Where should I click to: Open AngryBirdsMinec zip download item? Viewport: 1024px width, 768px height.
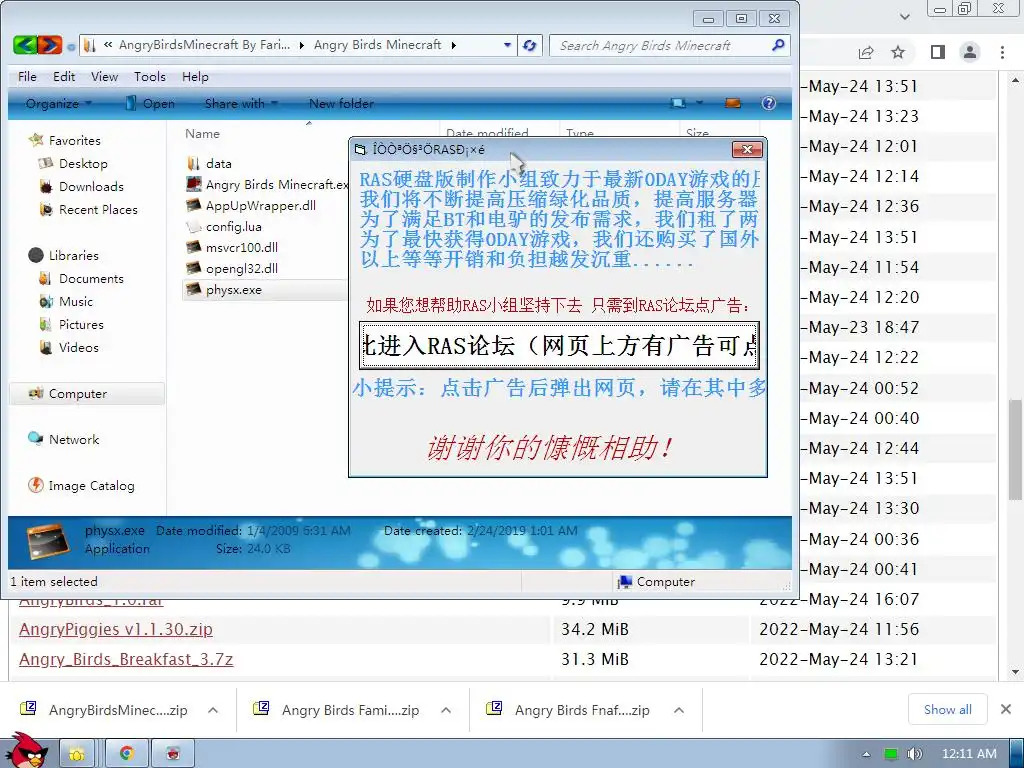coord(104,710)
